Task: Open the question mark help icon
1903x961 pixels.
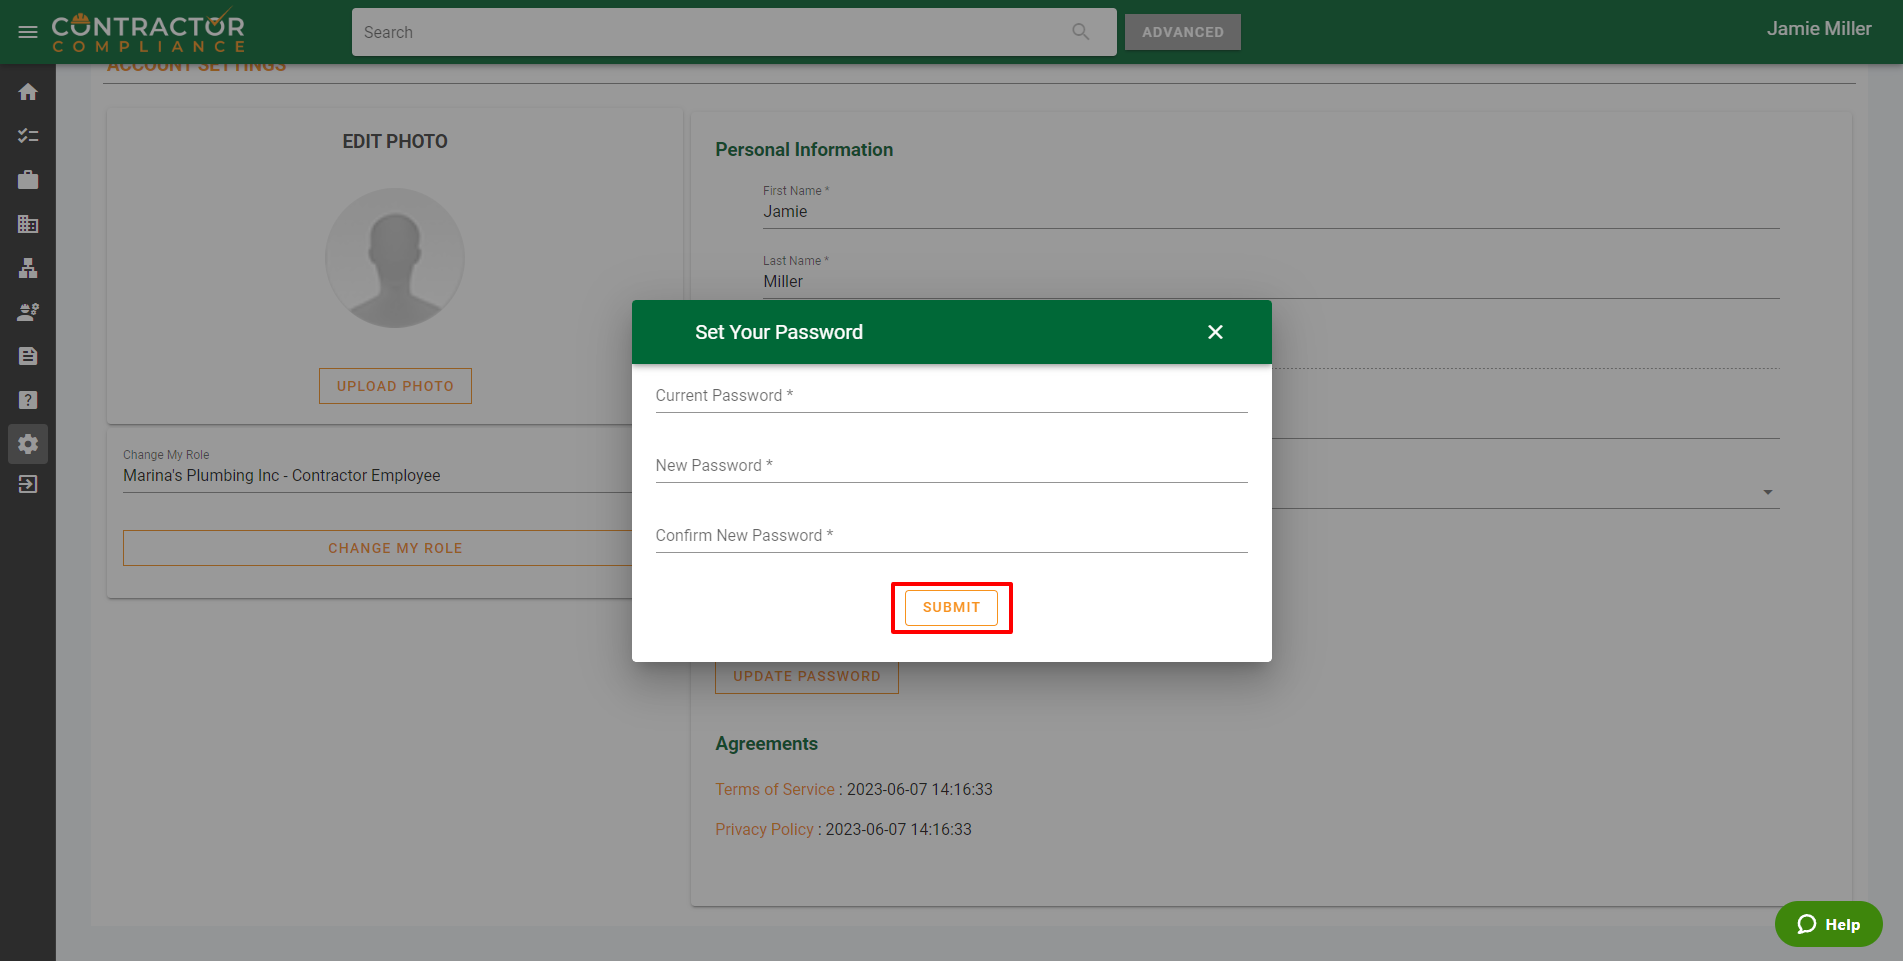Action: point(28,400)
